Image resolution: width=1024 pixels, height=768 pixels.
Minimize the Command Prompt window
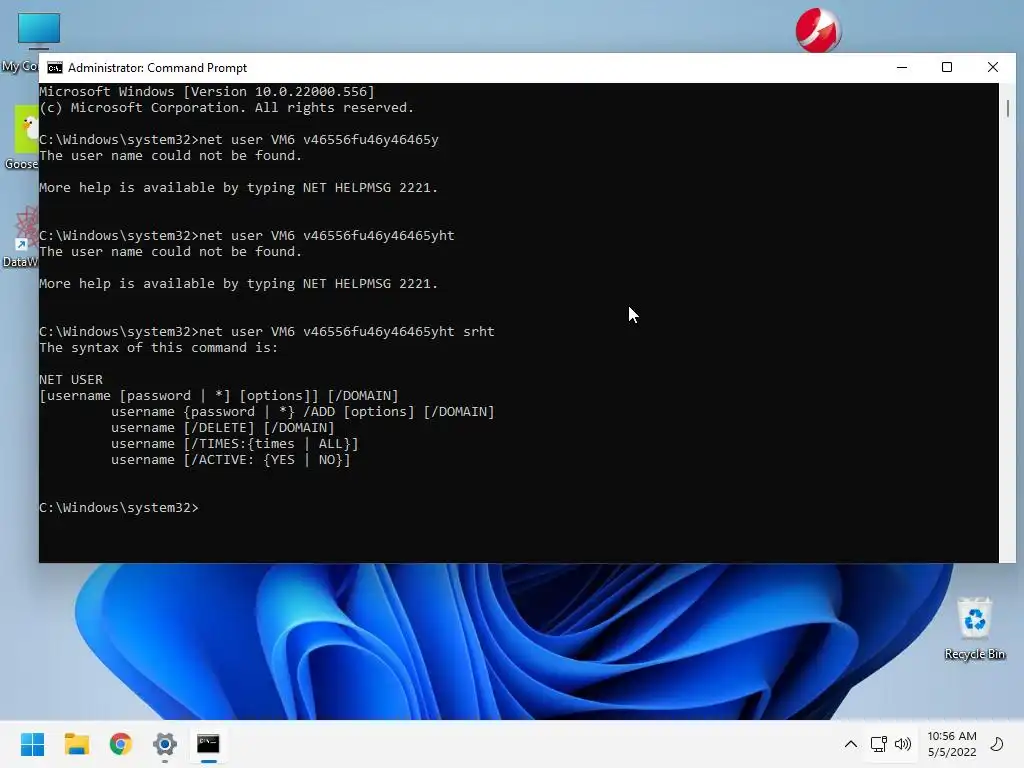click(x=902, y=67)
